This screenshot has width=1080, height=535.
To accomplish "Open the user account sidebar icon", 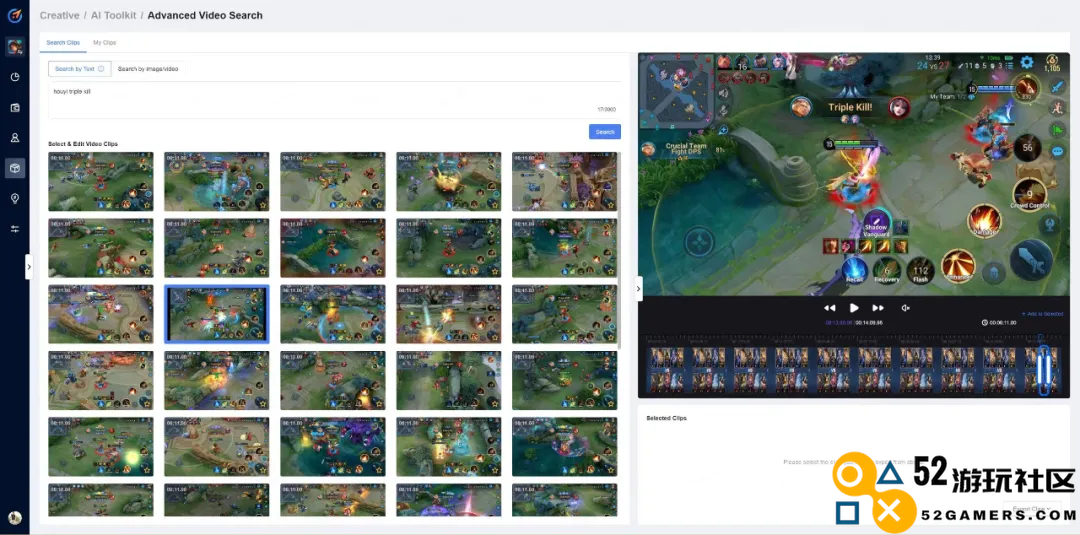I will (15, 138).
